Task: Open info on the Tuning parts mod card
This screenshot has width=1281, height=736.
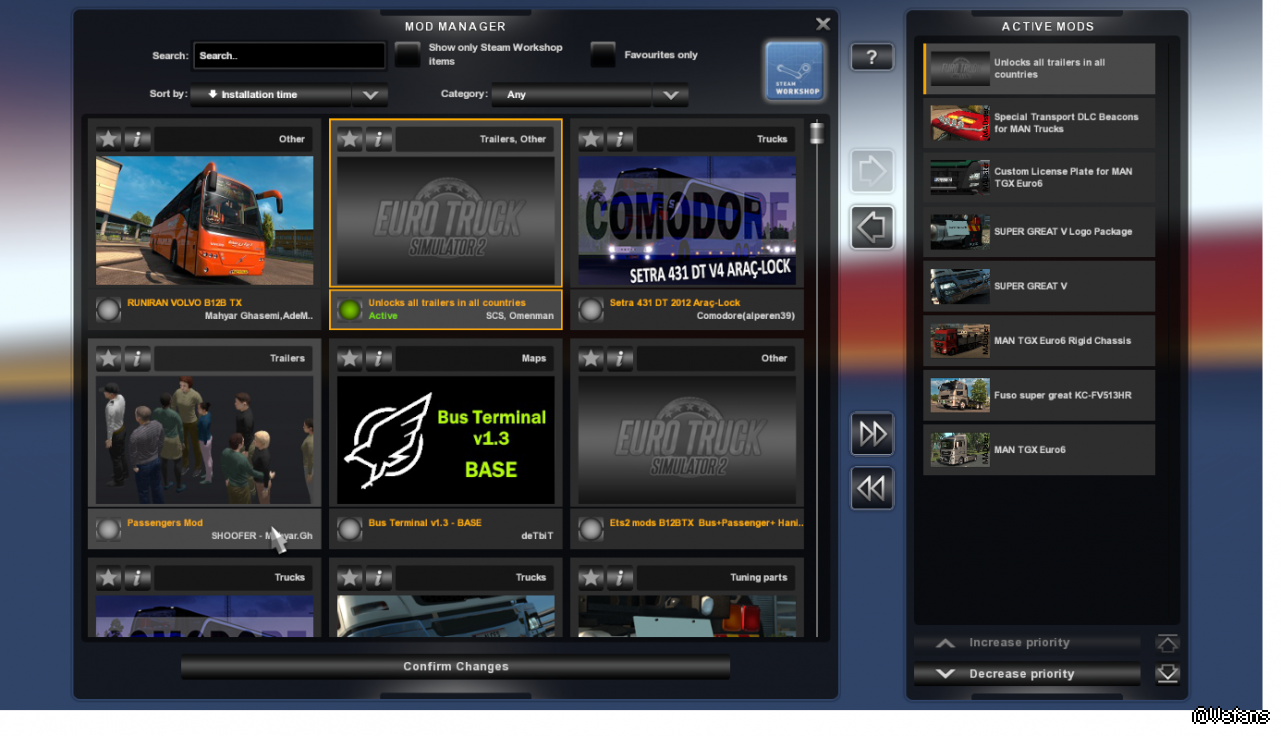Action: tap(620, 577)
